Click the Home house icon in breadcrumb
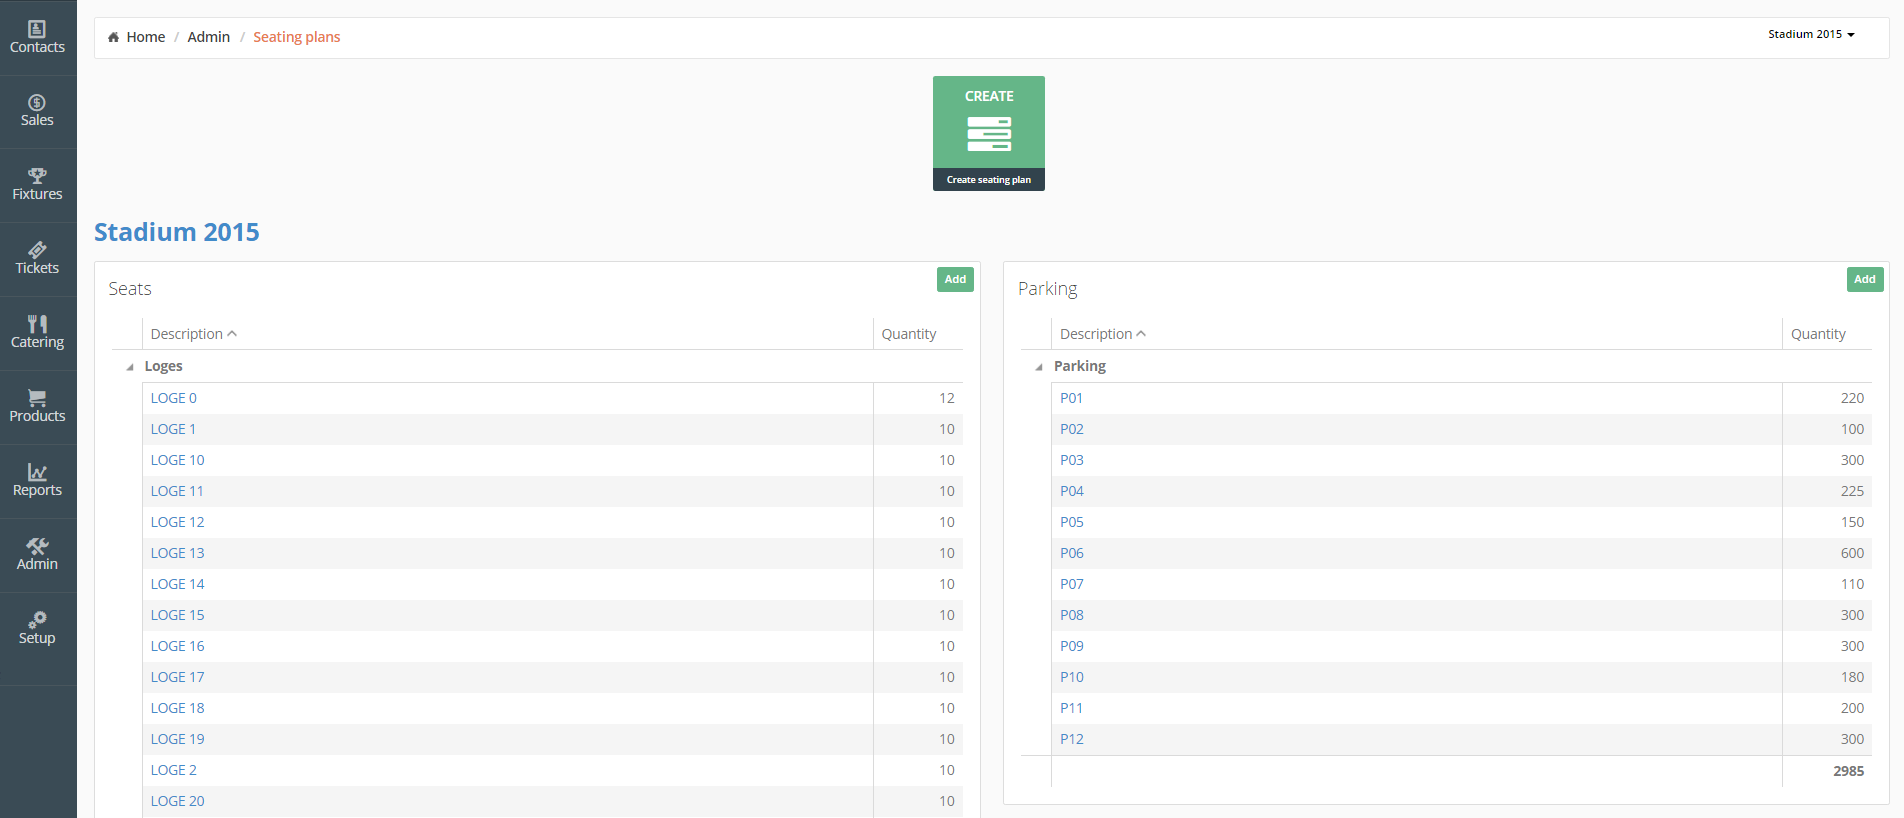The height and width of the screenshot is (818, 1904). [113, 37]
